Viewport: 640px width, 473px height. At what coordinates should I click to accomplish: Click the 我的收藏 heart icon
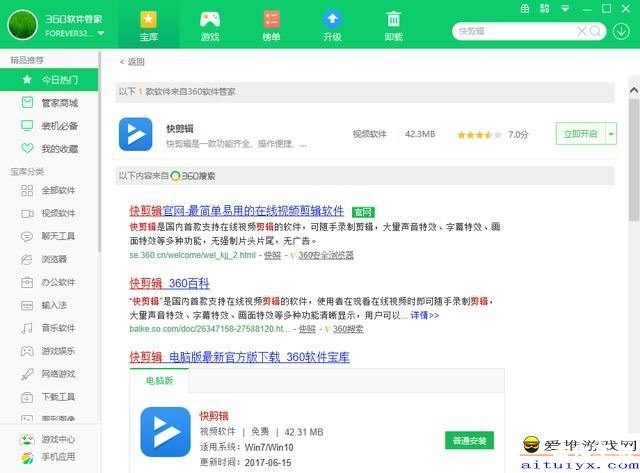tap(27, 149)
